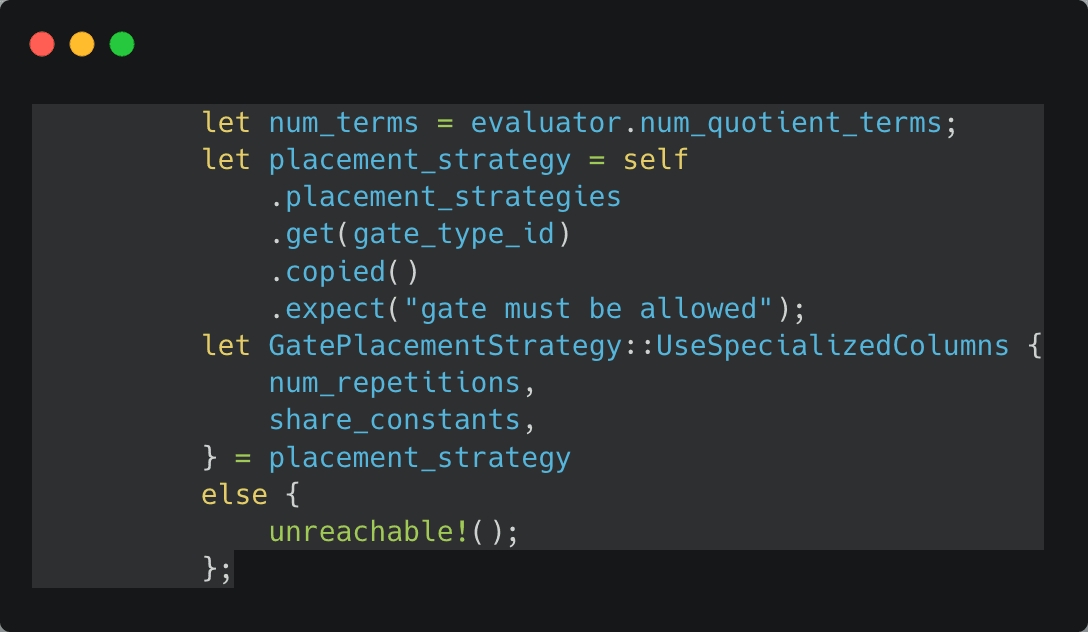
Task: Click the green maximize window button
Action: click(122, 44)
